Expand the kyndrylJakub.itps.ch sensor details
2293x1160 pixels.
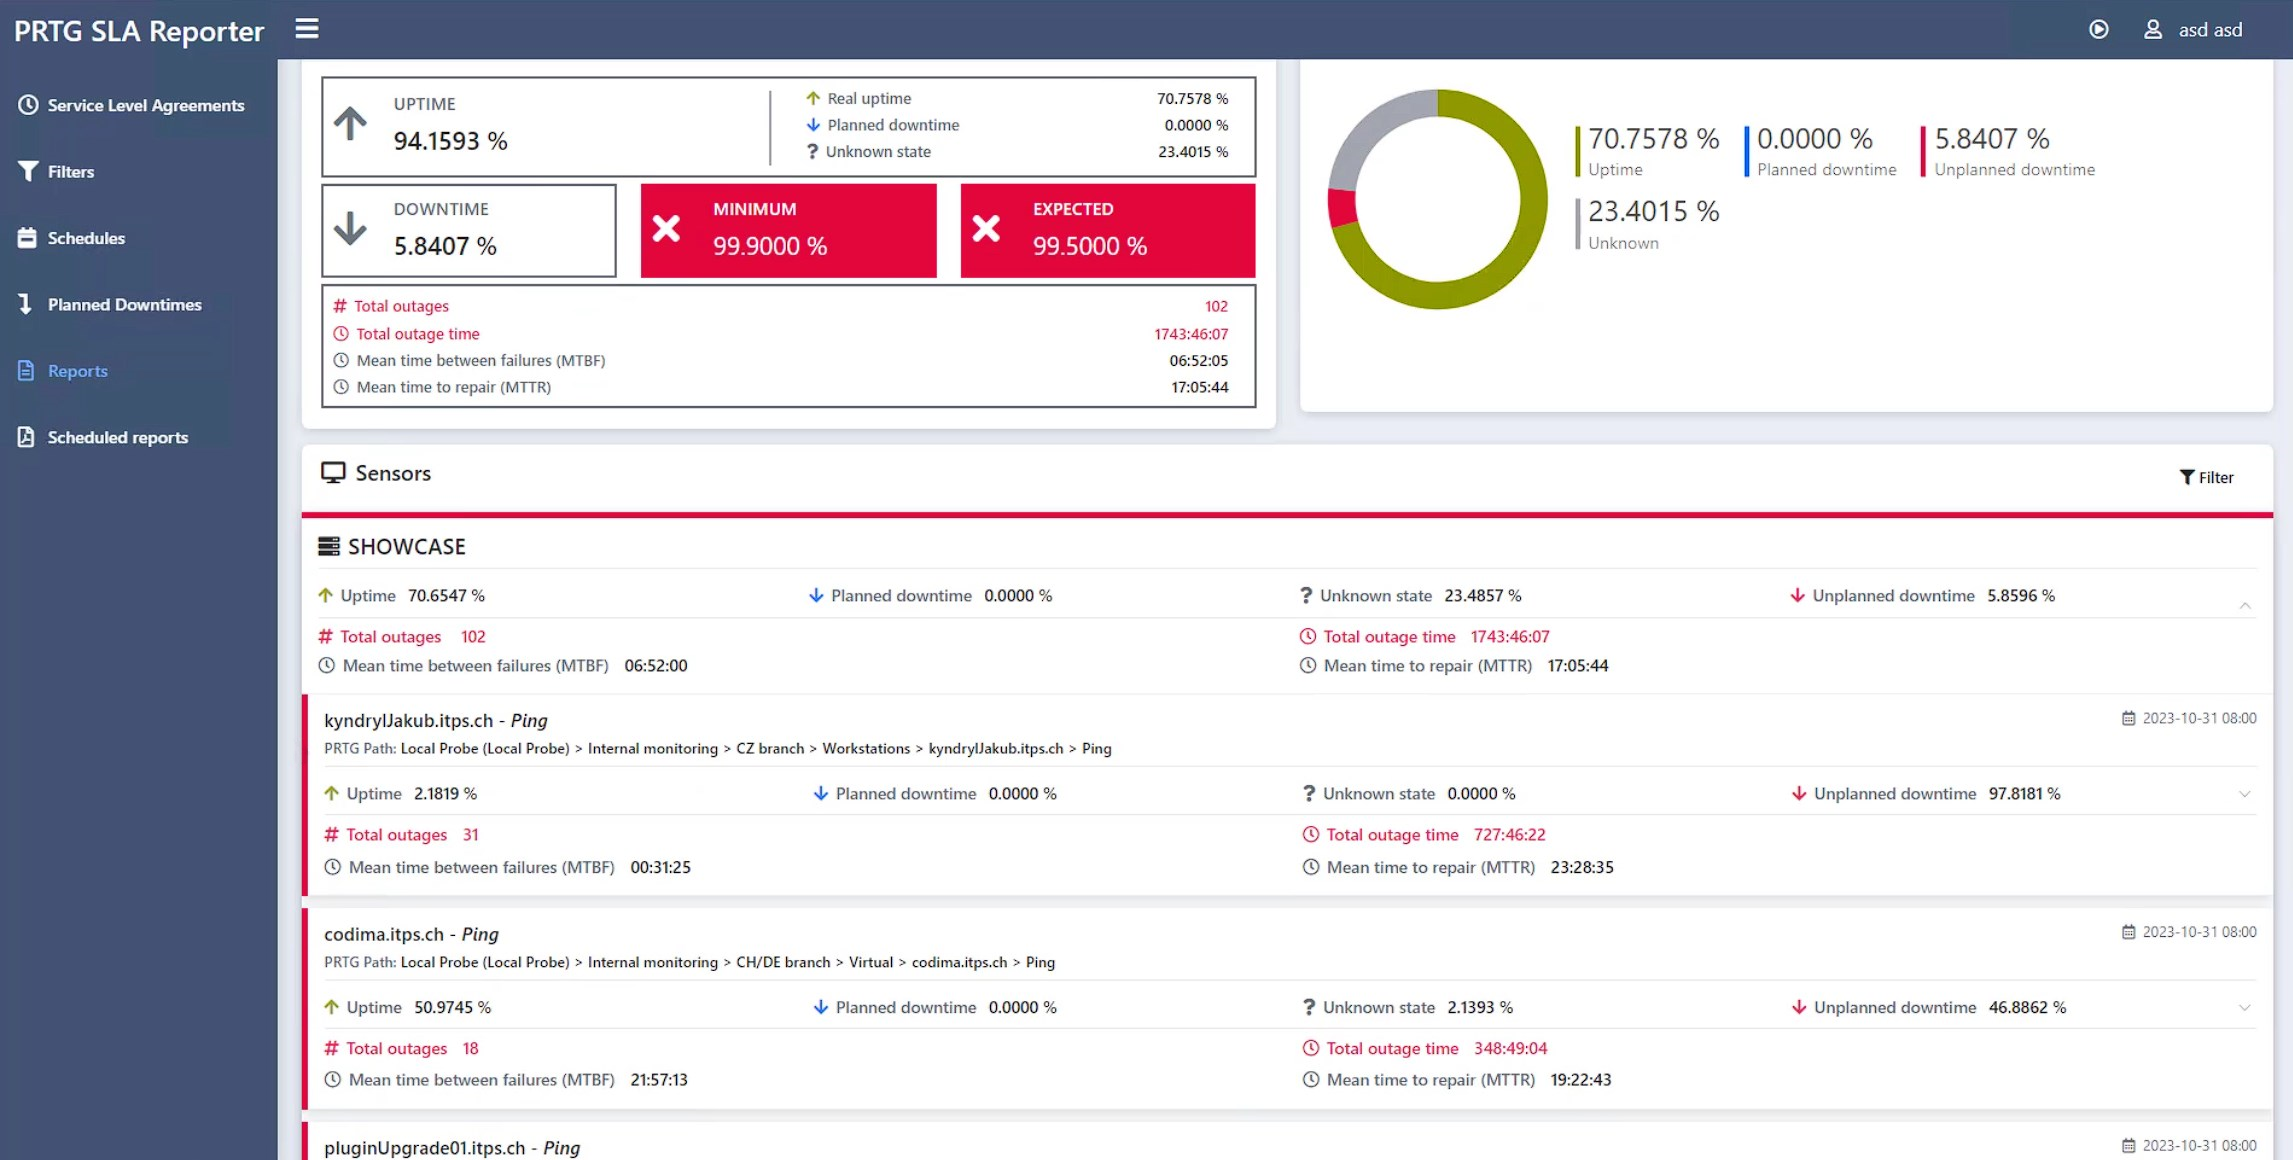tap(2245, 794)
